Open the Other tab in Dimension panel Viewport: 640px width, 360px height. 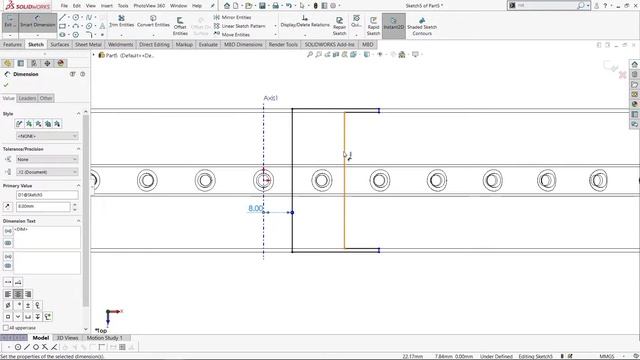tap(46, 98)
